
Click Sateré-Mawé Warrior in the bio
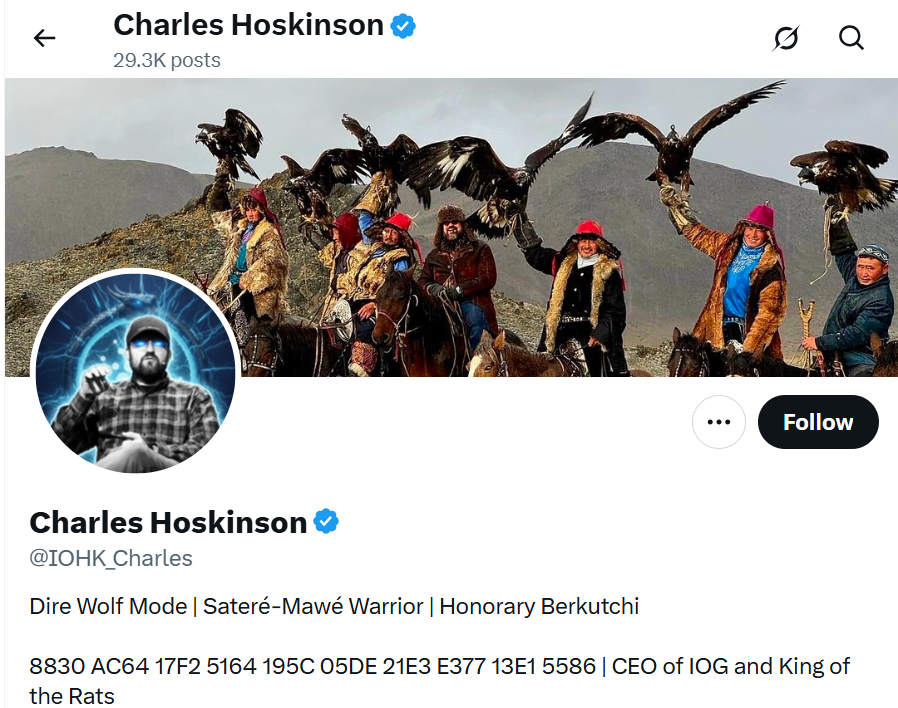point(313,606)
